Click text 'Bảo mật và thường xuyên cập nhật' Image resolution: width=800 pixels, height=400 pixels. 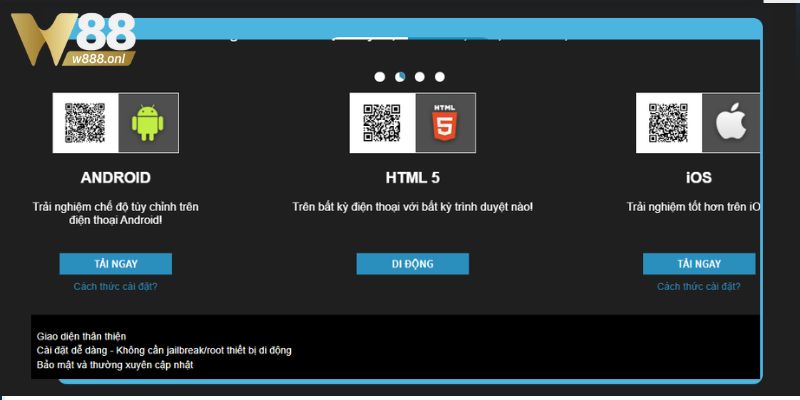tap(115, 365)
